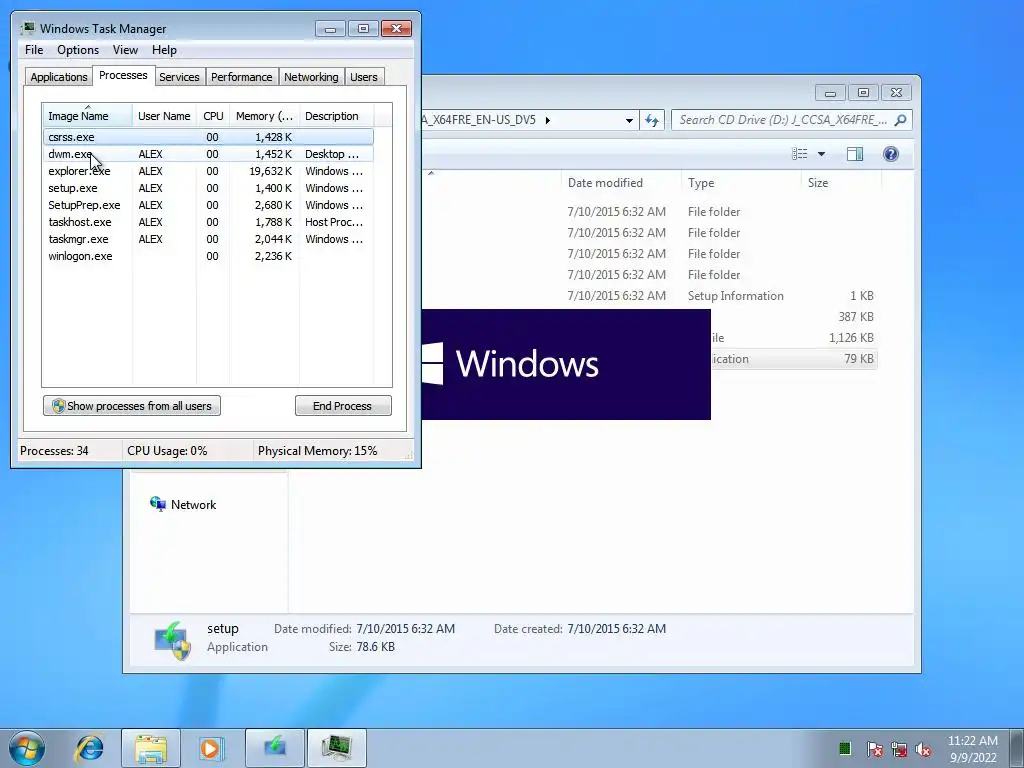Sort processes by Memory column
The image size is (1024, 768).
click(264, 116)
